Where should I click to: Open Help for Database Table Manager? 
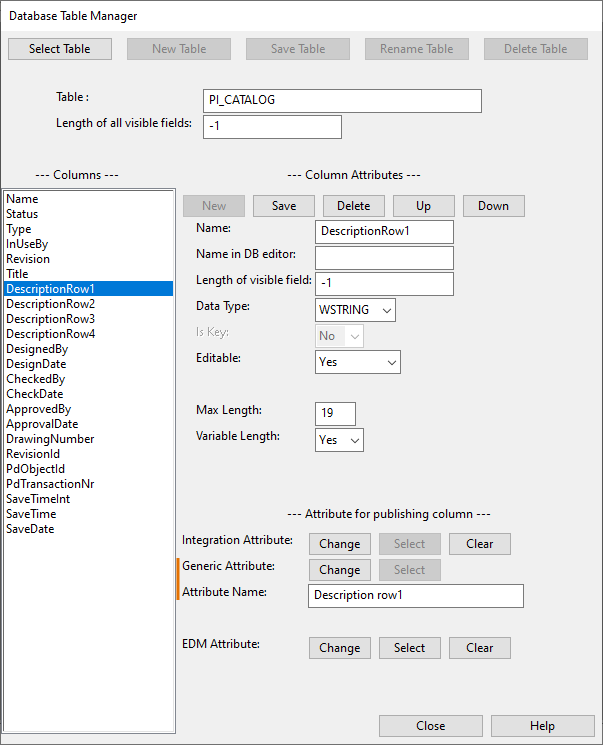click(x=543, y=726)
